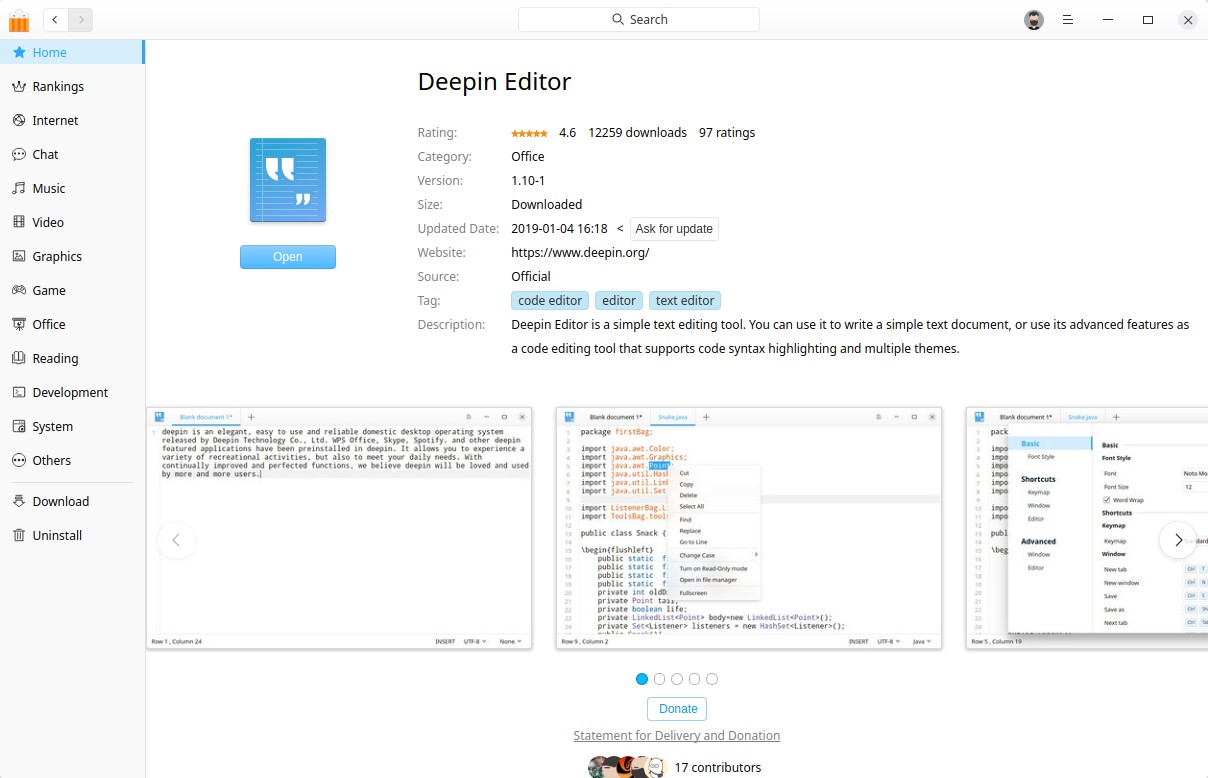The image size is (1208, 778).
Task: Click the Size value Downloaded
Action: [x=546, y=204]
